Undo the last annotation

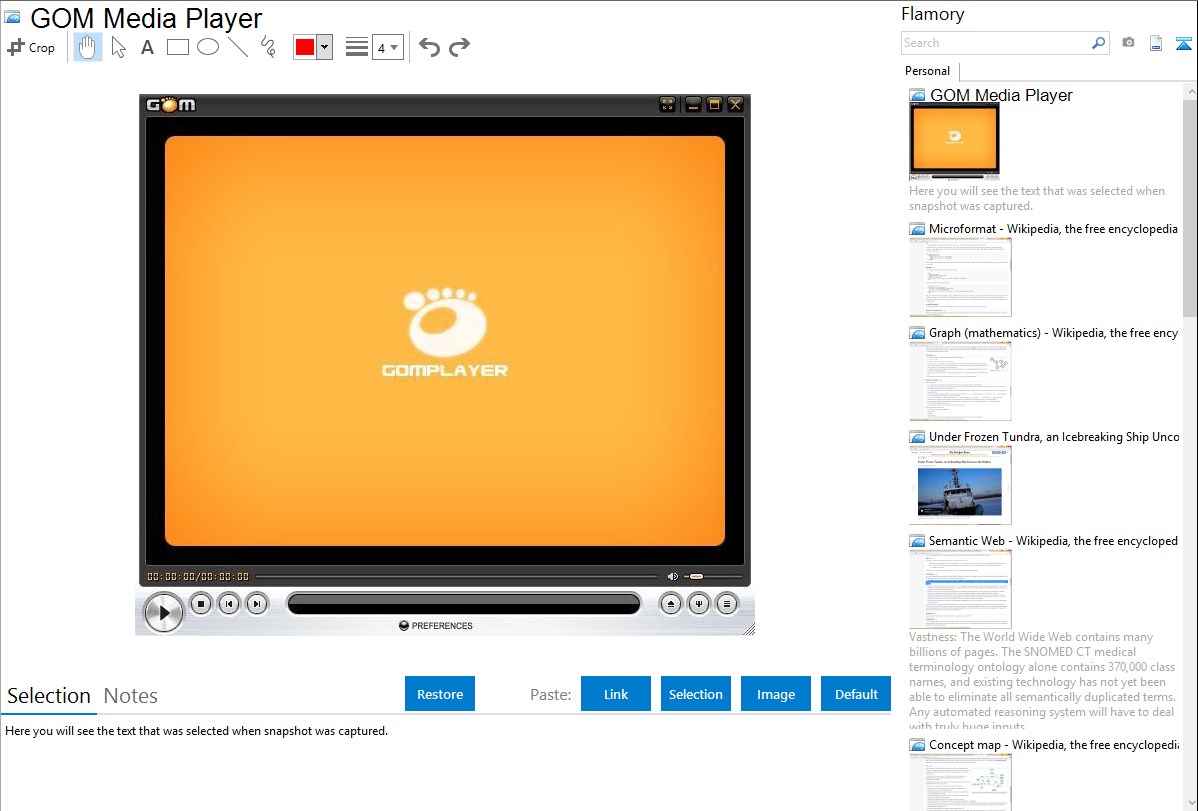point(429,47)
